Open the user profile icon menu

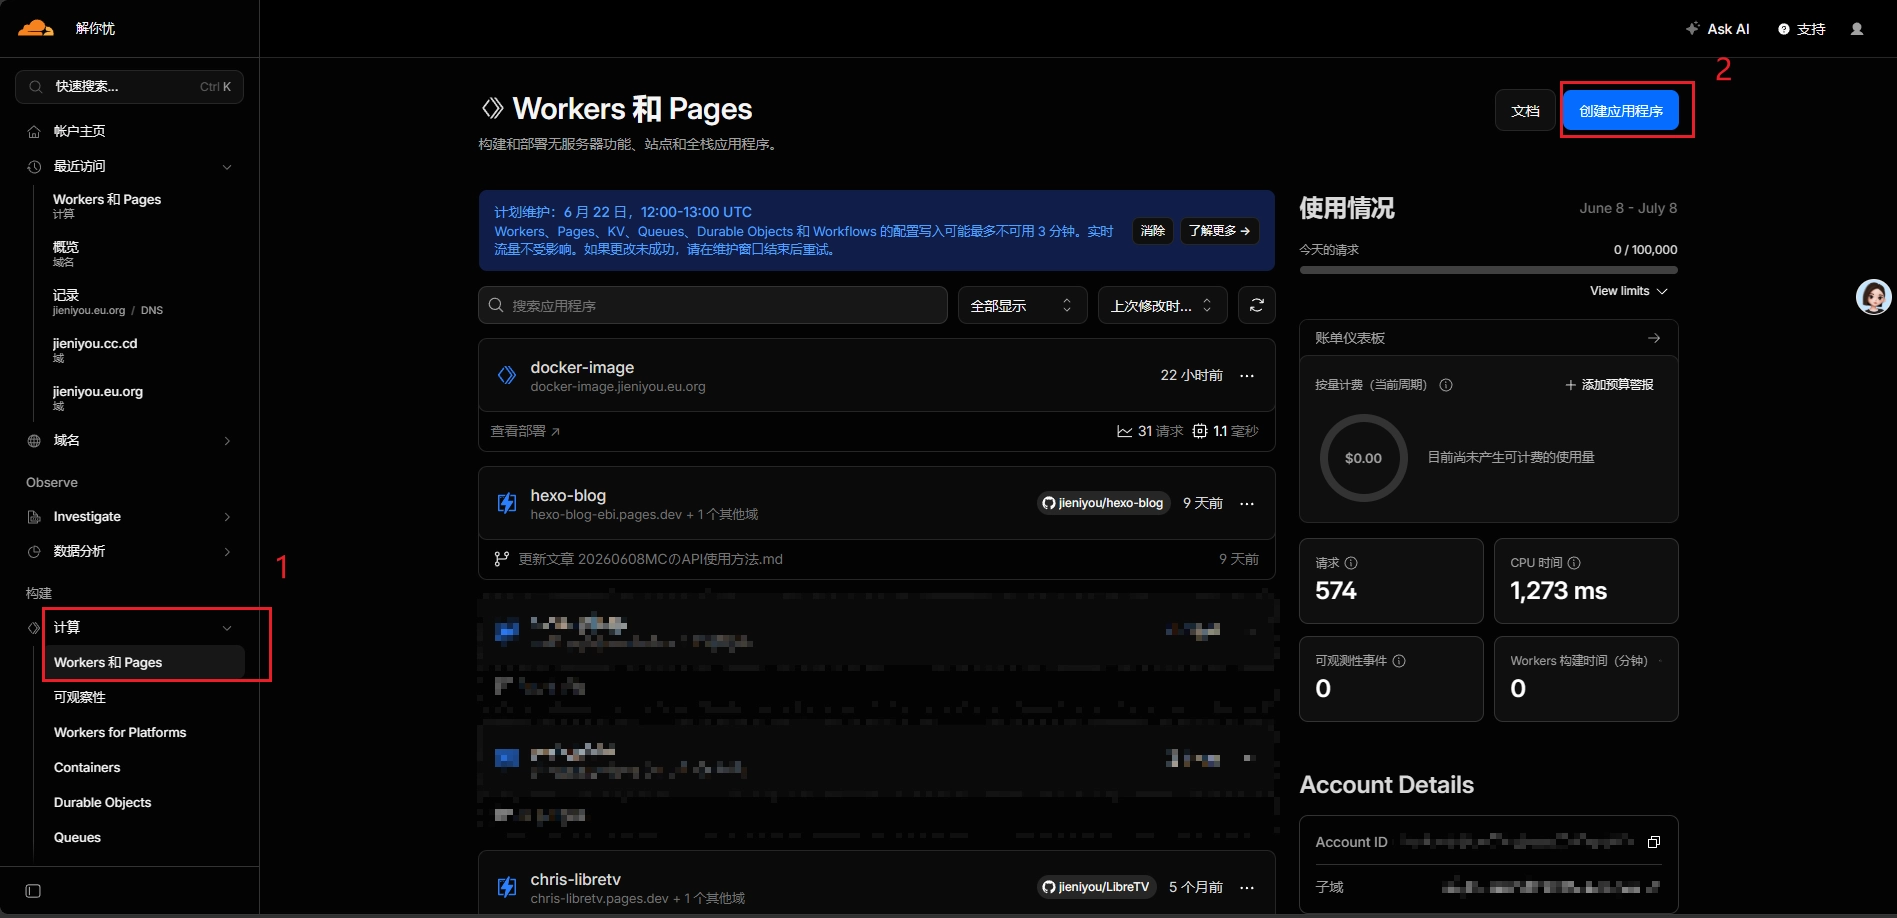click(1857, 29)
